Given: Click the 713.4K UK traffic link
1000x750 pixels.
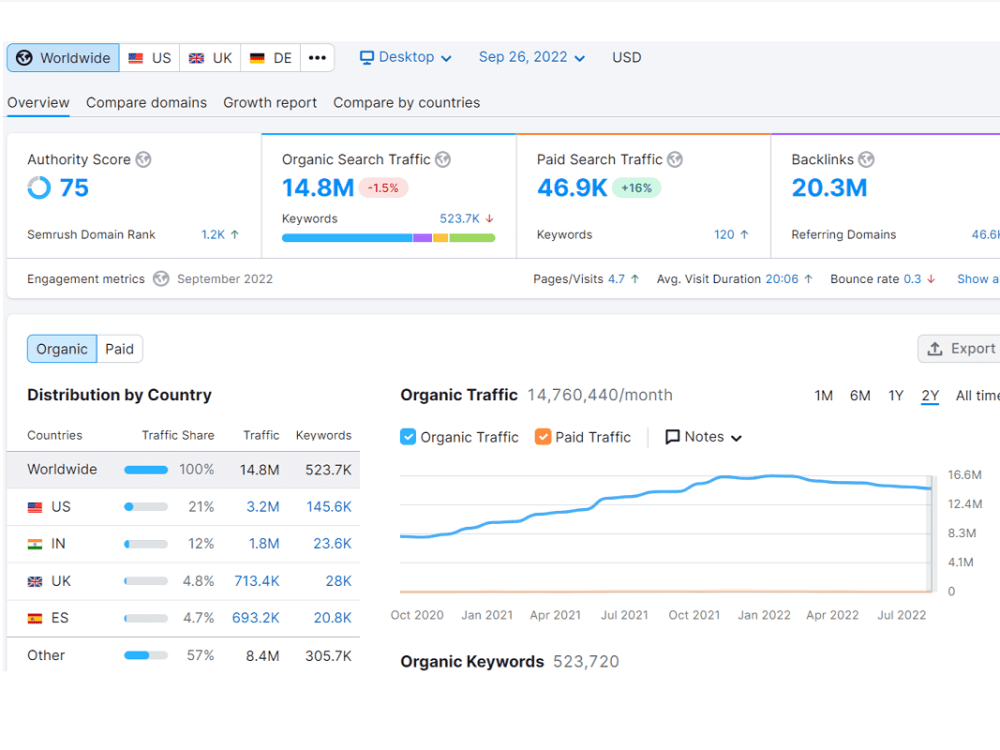Looking at the screenshot, I should click(256, 581).
